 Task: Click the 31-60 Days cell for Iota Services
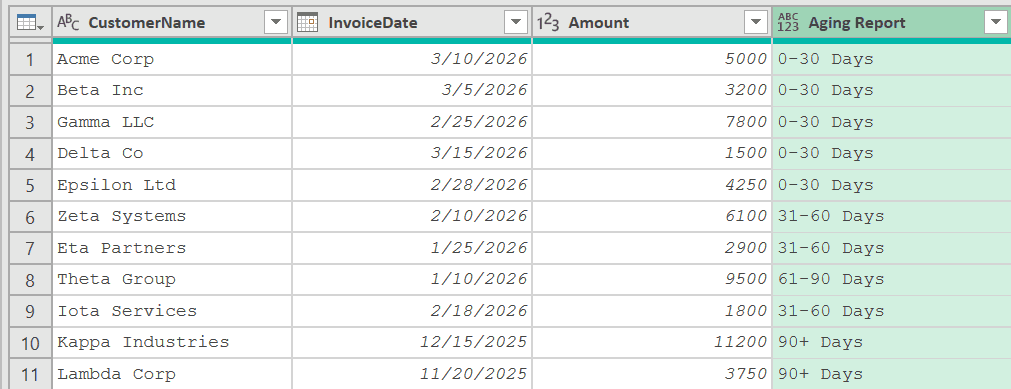(892, 311)
